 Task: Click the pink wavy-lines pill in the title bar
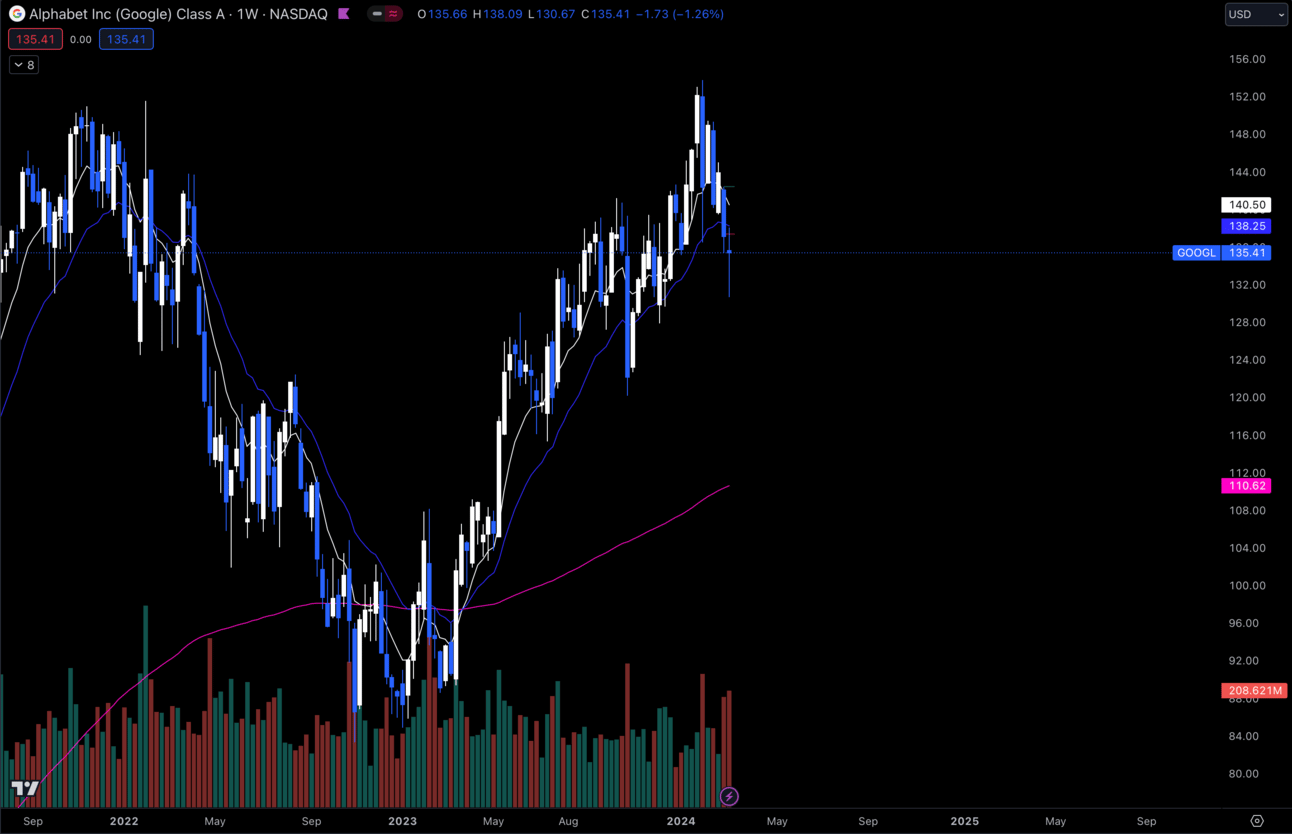(393, 14)
